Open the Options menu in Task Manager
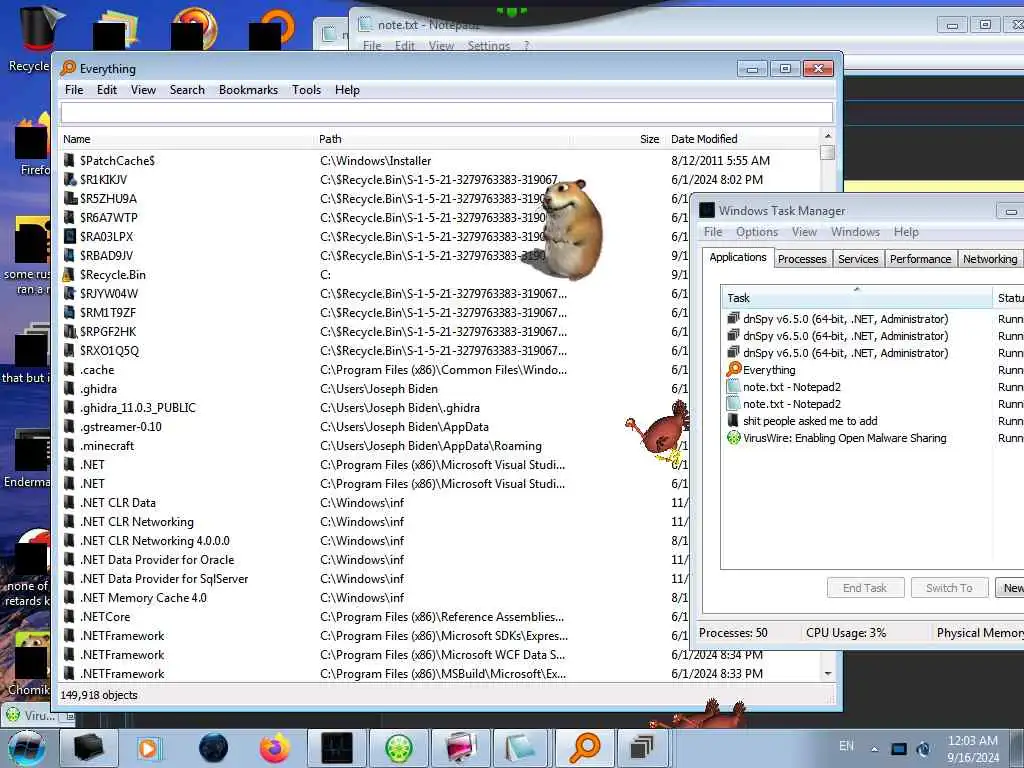The height and width of the screenshot is (768, 1024). click(757, 232)
